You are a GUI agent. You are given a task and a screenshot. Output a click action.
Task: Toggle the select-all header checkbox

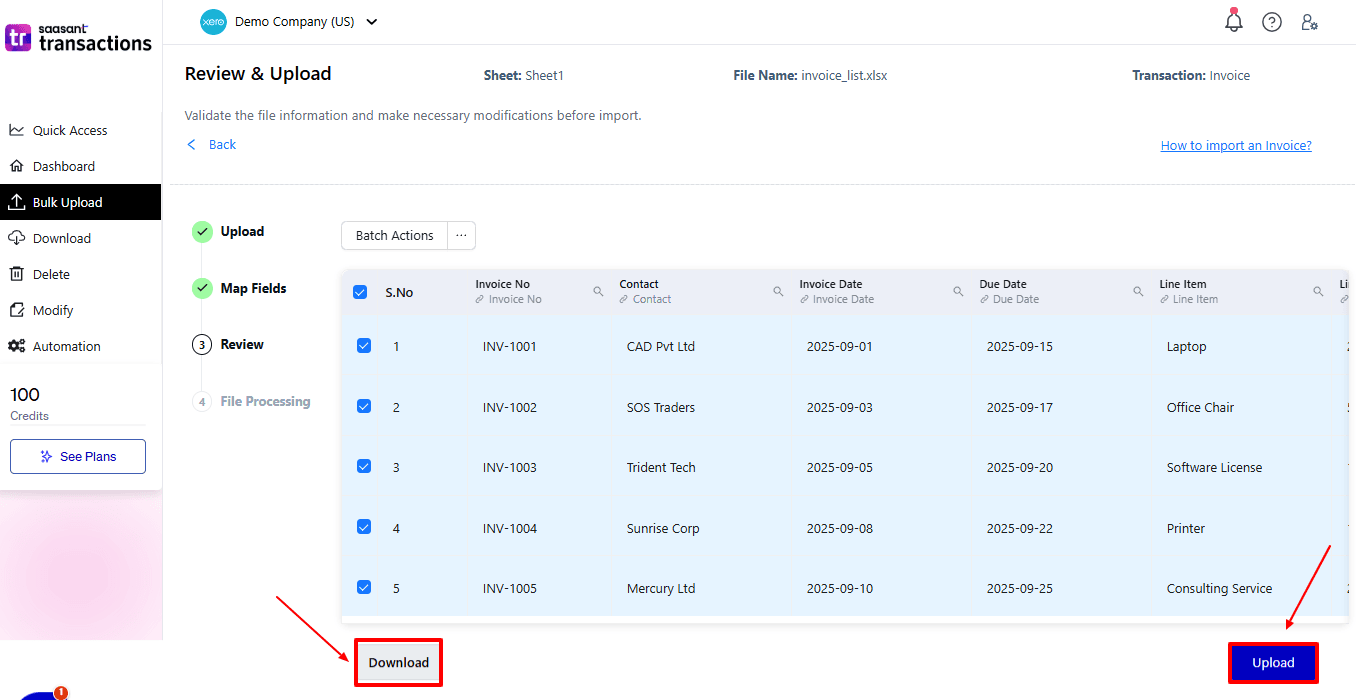point(360,292)
